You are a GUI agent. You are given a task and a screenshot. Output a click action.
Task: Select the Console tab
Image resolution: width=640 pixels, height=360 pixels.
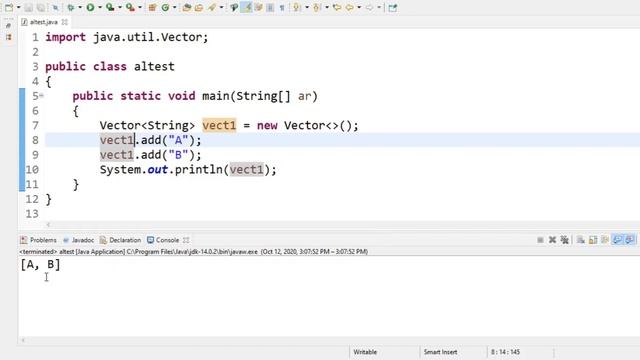coord(163,240)
